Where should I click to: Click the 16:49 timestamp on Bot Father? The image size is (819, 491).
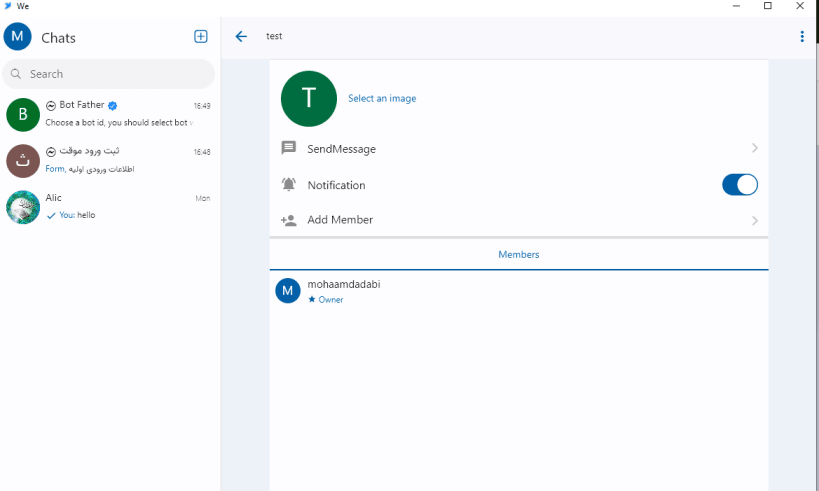point(202,106)
